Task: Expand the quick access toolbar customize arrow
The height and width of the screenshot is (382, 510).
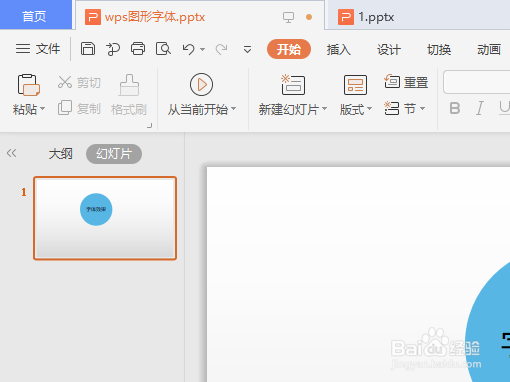Action: pyautogui.click(x=247, y=50)
